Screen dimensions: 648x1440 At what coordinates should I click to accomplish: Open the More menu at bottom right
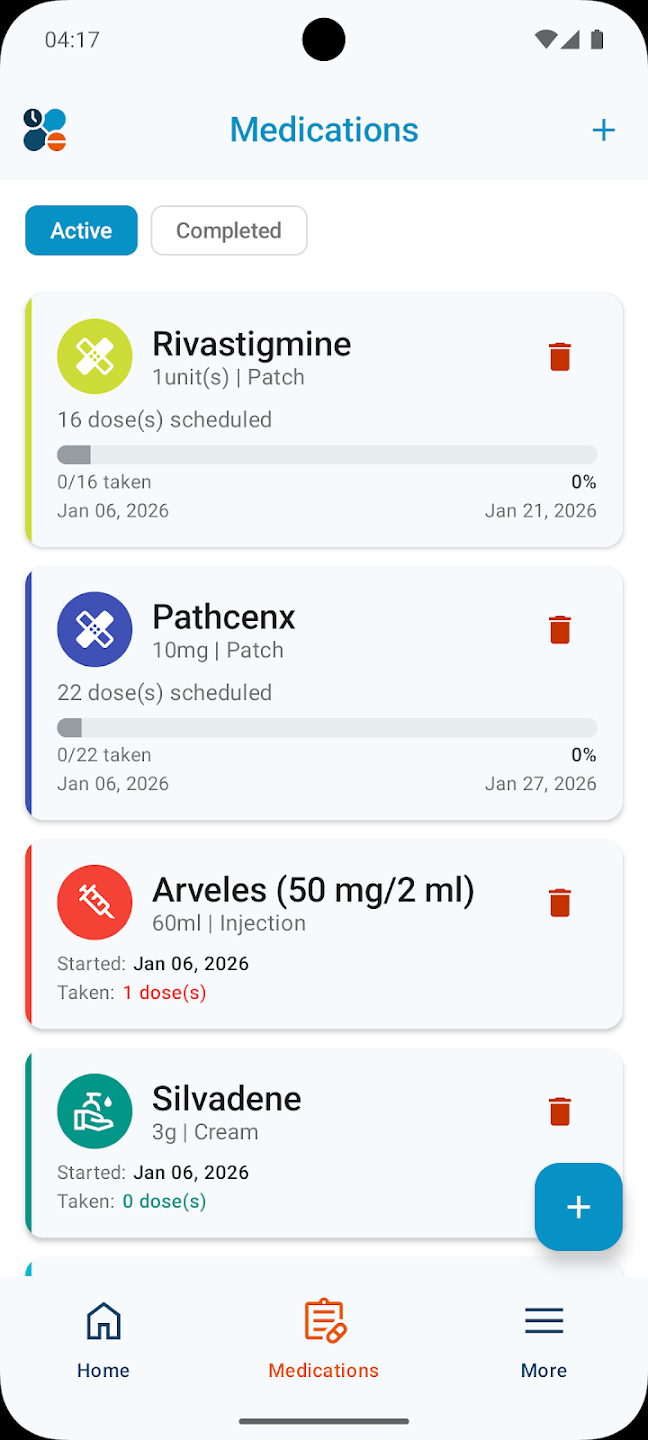pyautogui.click(x=543, y=1338)
